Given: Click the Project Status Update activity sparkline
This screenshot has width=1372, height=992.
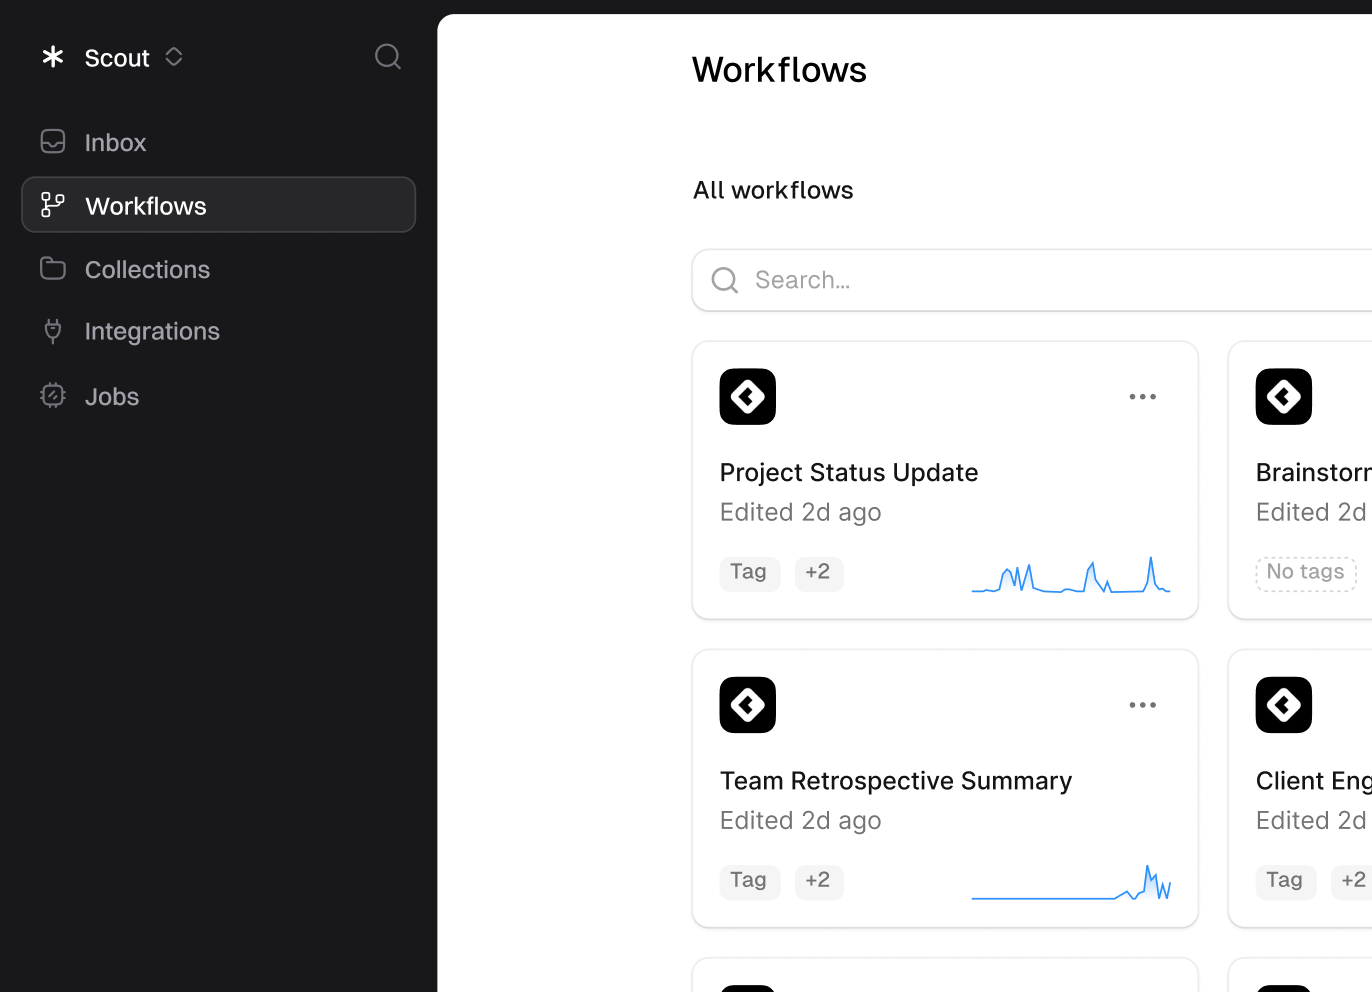Looking at the screenshot, I should point(1071,575).
